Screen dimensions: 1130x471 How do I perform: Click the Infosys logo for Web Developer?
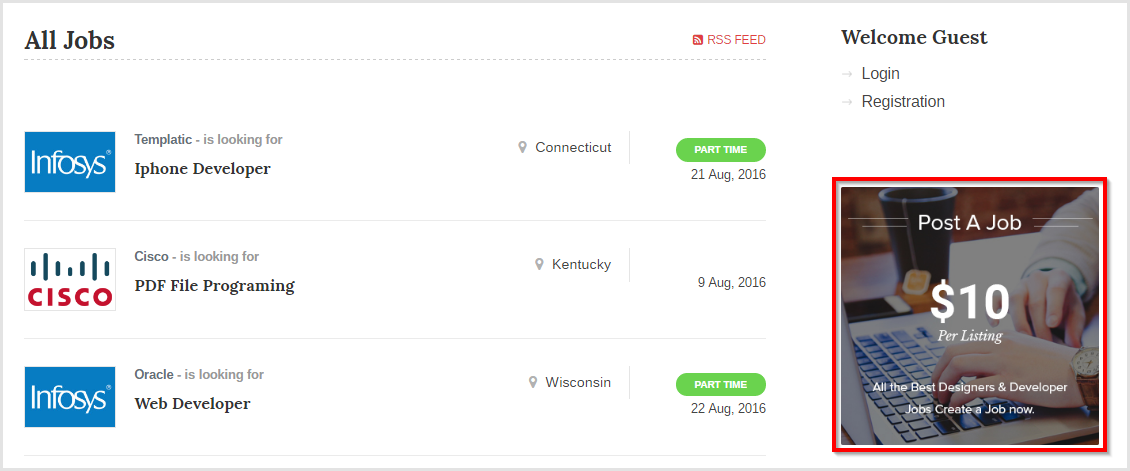[70, 397]
